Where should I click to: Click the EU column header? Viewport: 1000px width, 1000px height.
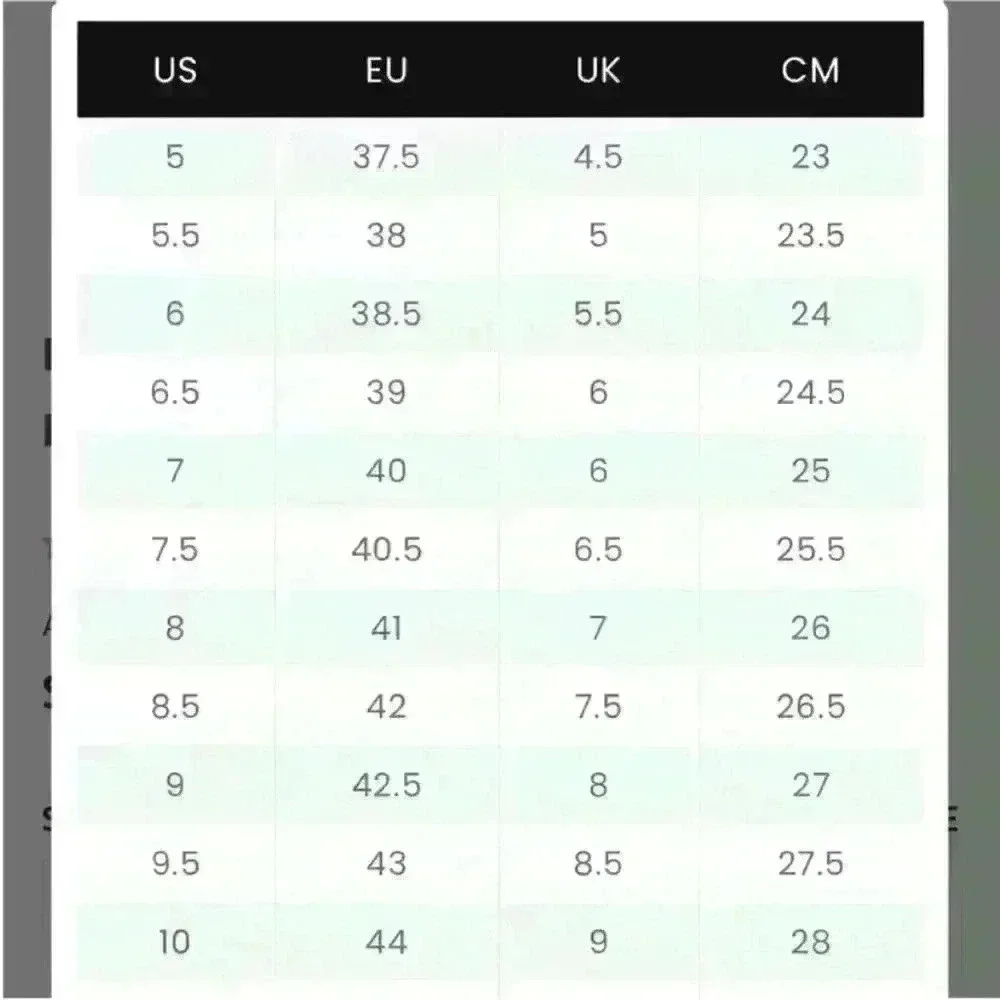coord(386,70)
